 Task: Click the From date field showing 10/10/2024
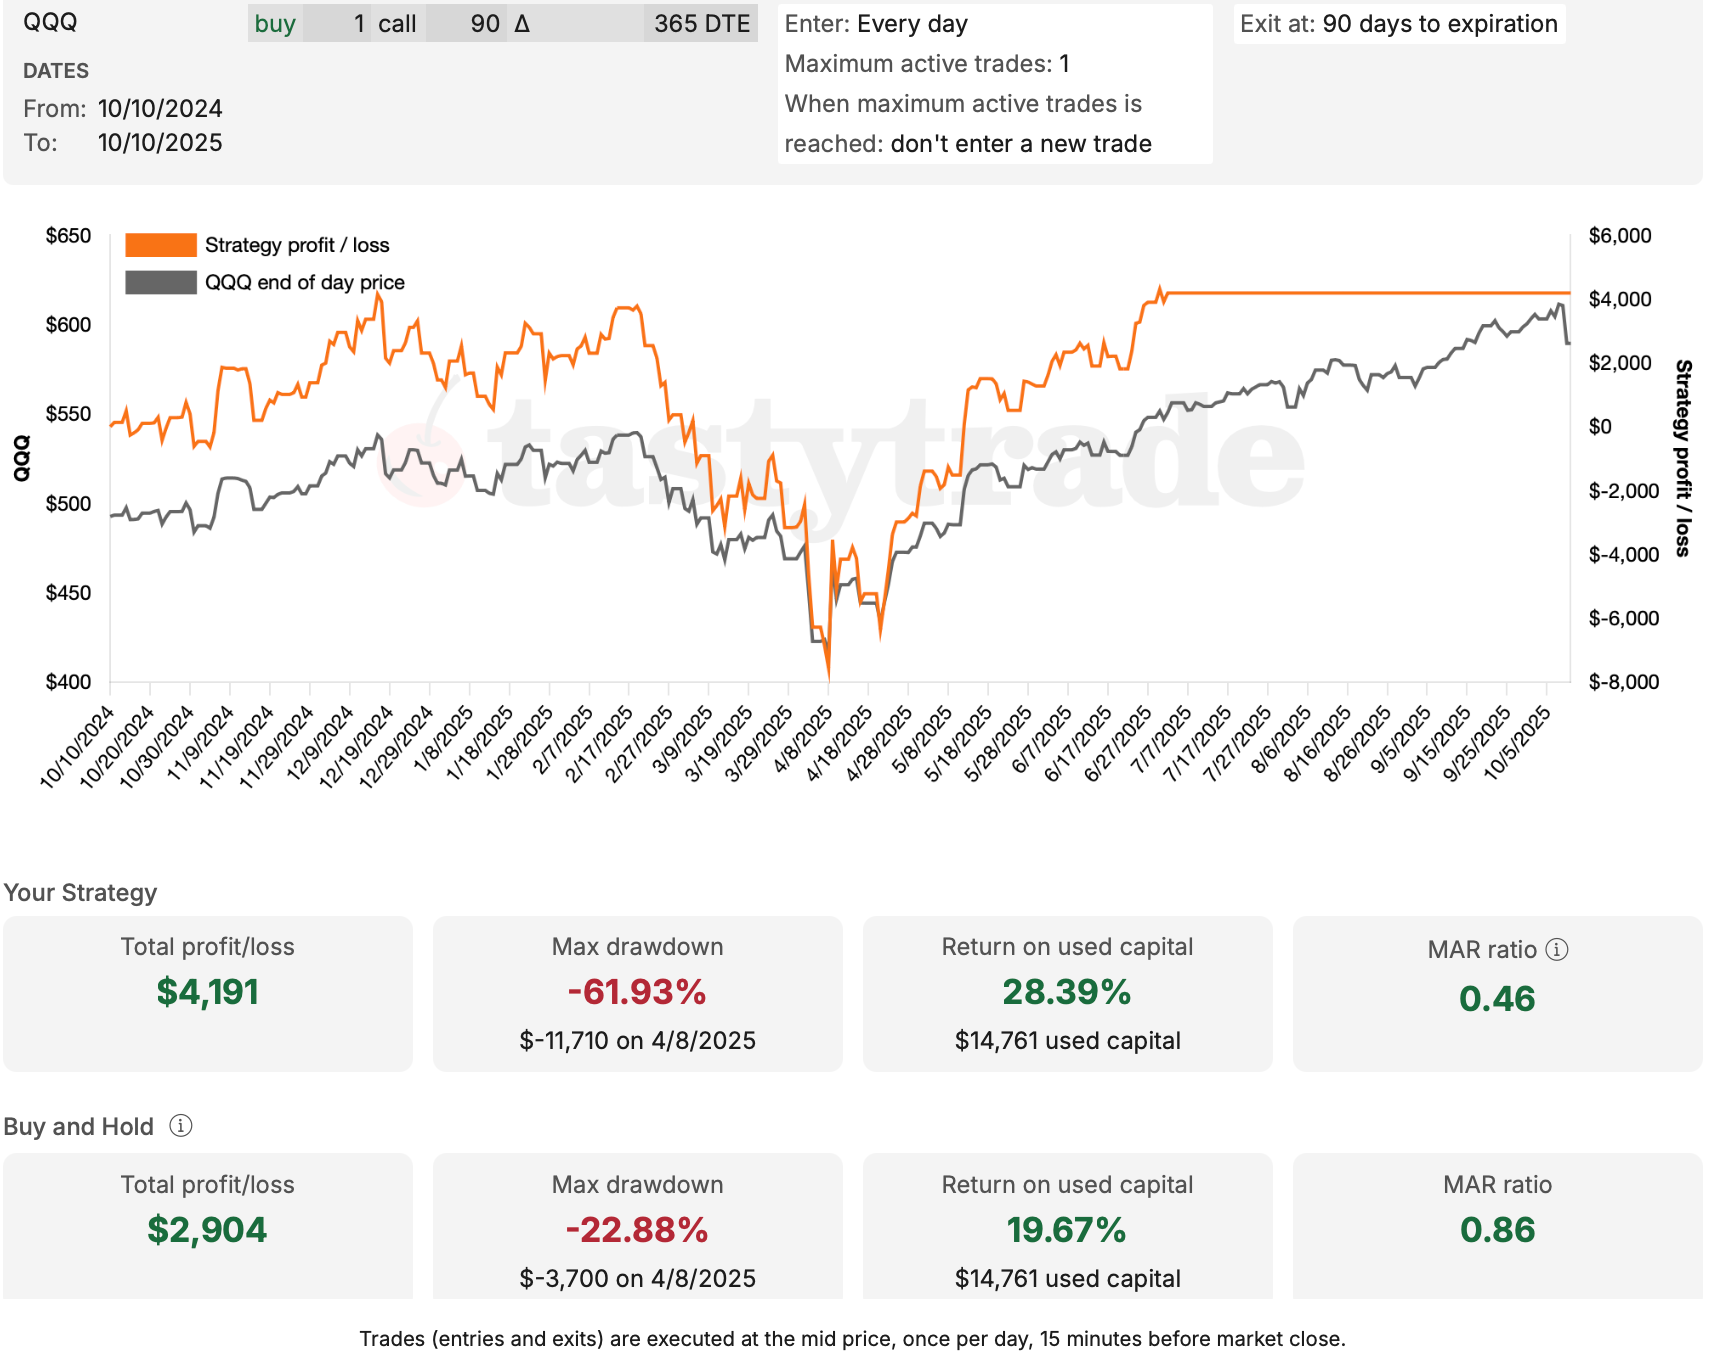[161, 107]
